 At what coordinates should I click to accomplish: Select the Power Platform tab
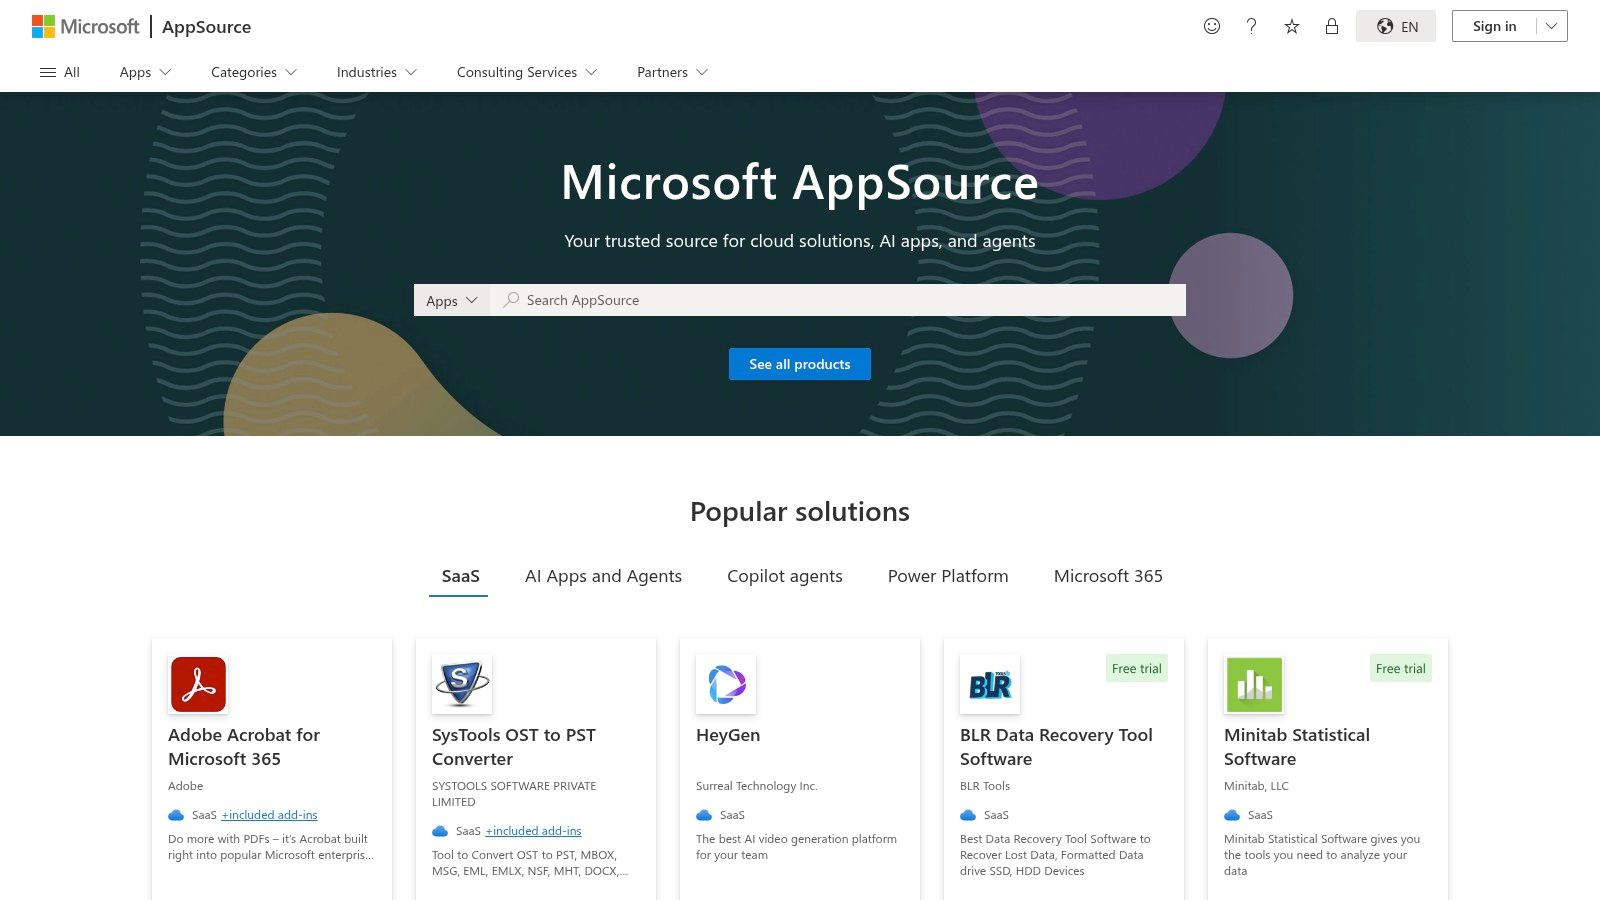(x=947, y=576)
